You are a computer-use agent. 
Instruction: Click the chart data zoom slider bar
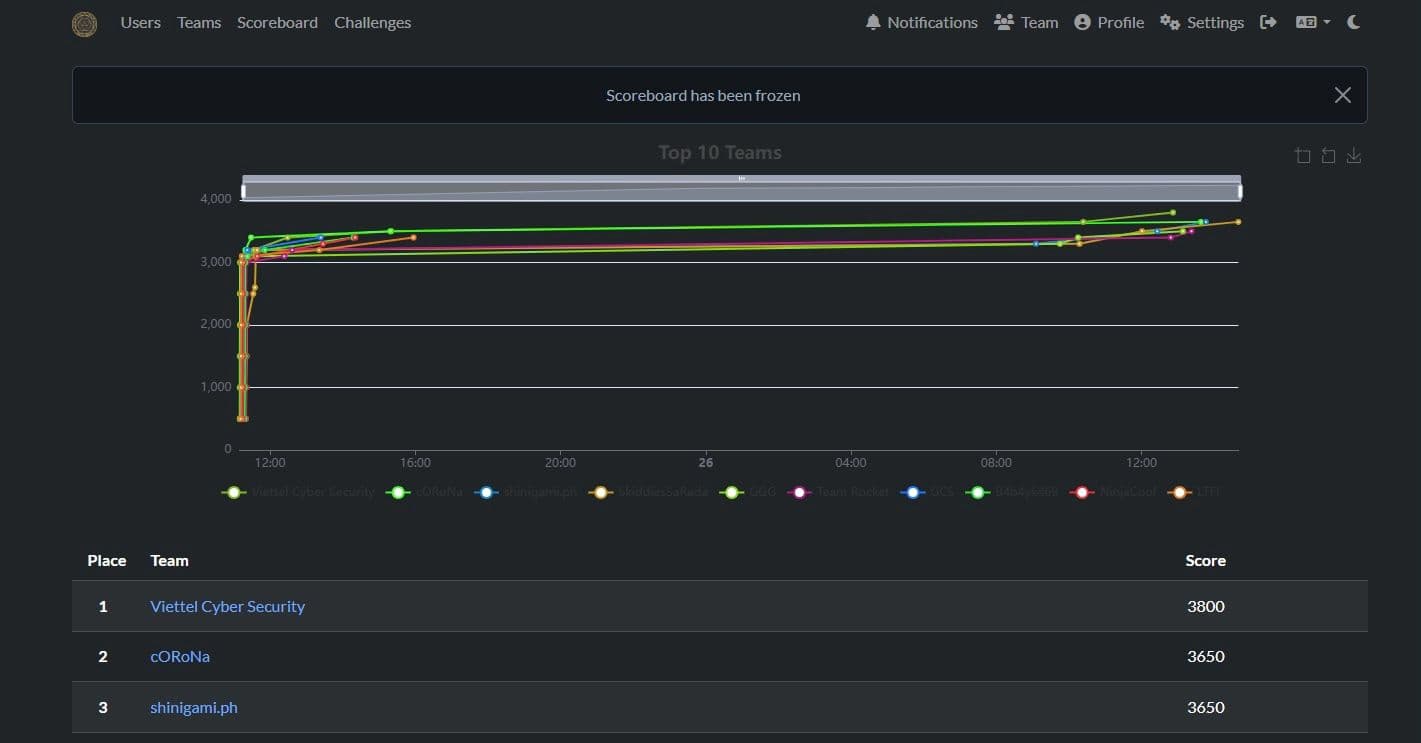[x=741, y=189]
